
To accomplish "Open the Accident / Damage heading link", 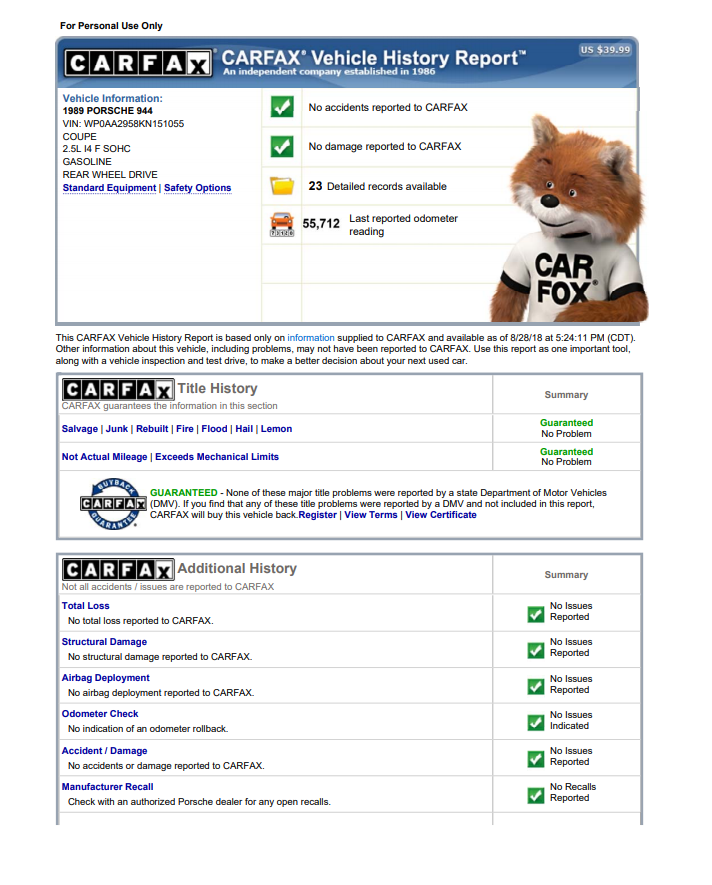I will (x=104, y=751).
